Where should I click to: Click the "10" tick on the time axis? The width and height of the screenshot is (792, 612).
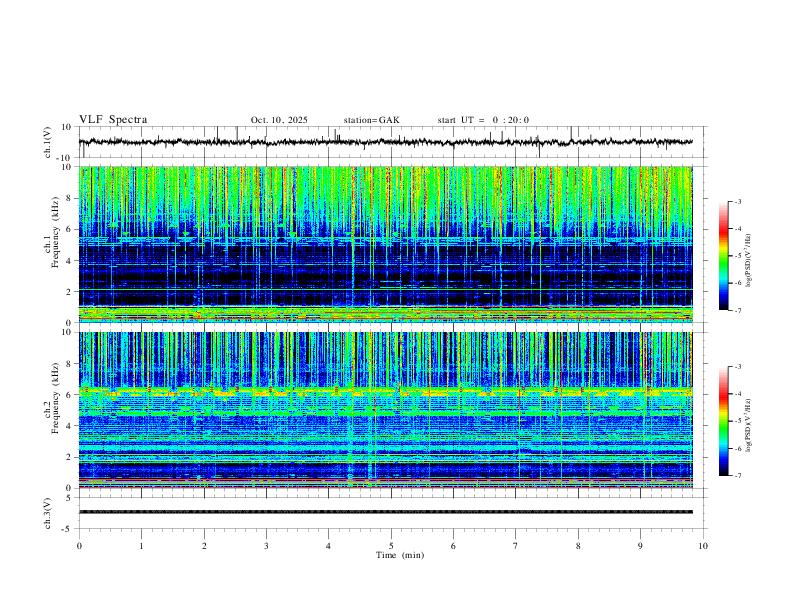[703, 546]
